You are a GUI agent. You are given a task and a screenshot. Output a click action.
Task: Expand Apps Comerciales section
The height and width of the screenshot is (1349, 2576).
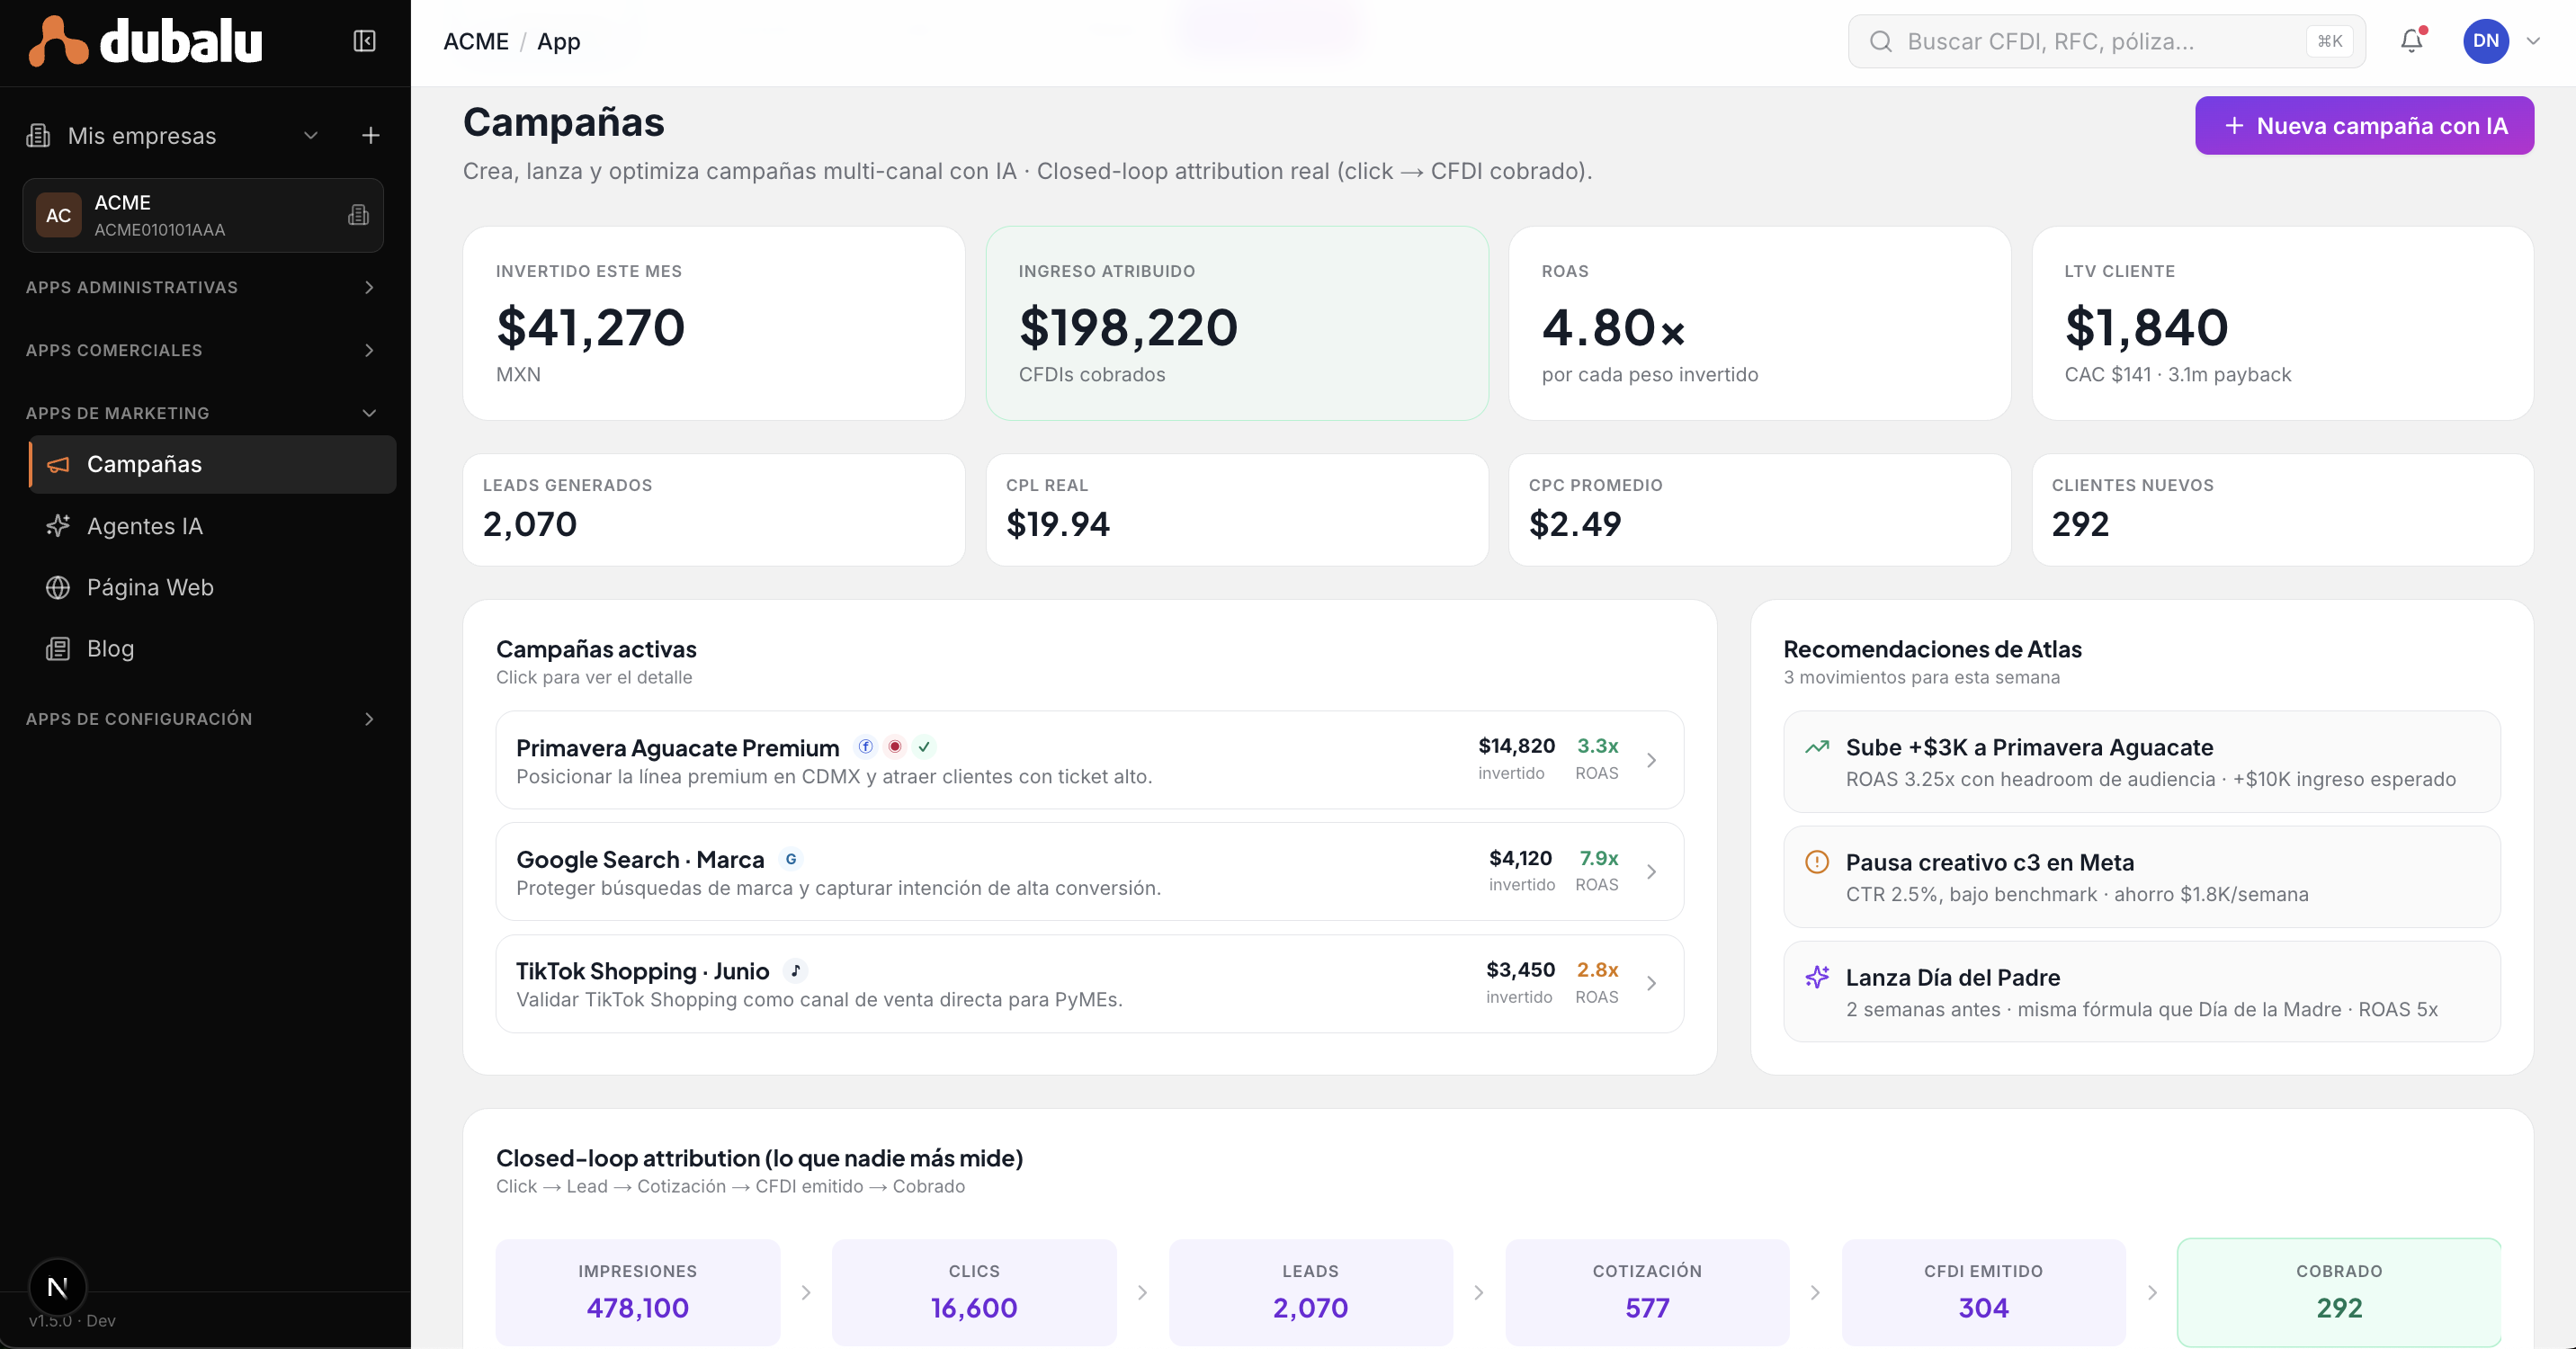pos(369,350)
